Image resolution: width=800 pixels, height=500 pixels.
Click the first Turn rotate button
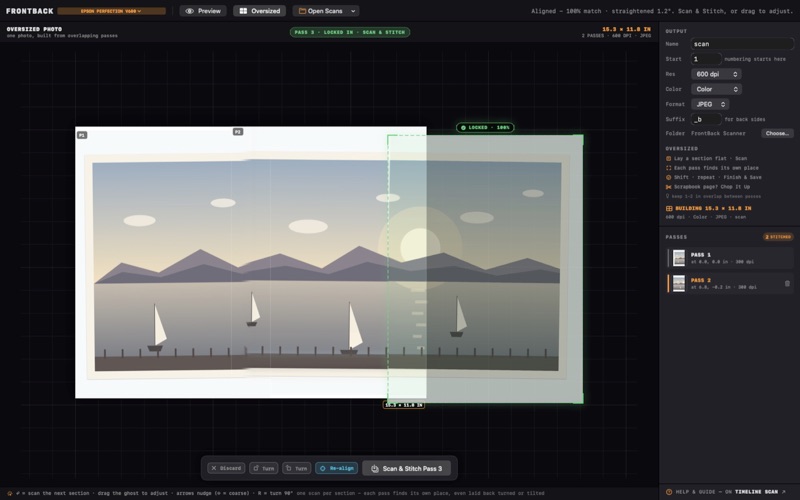263,468
